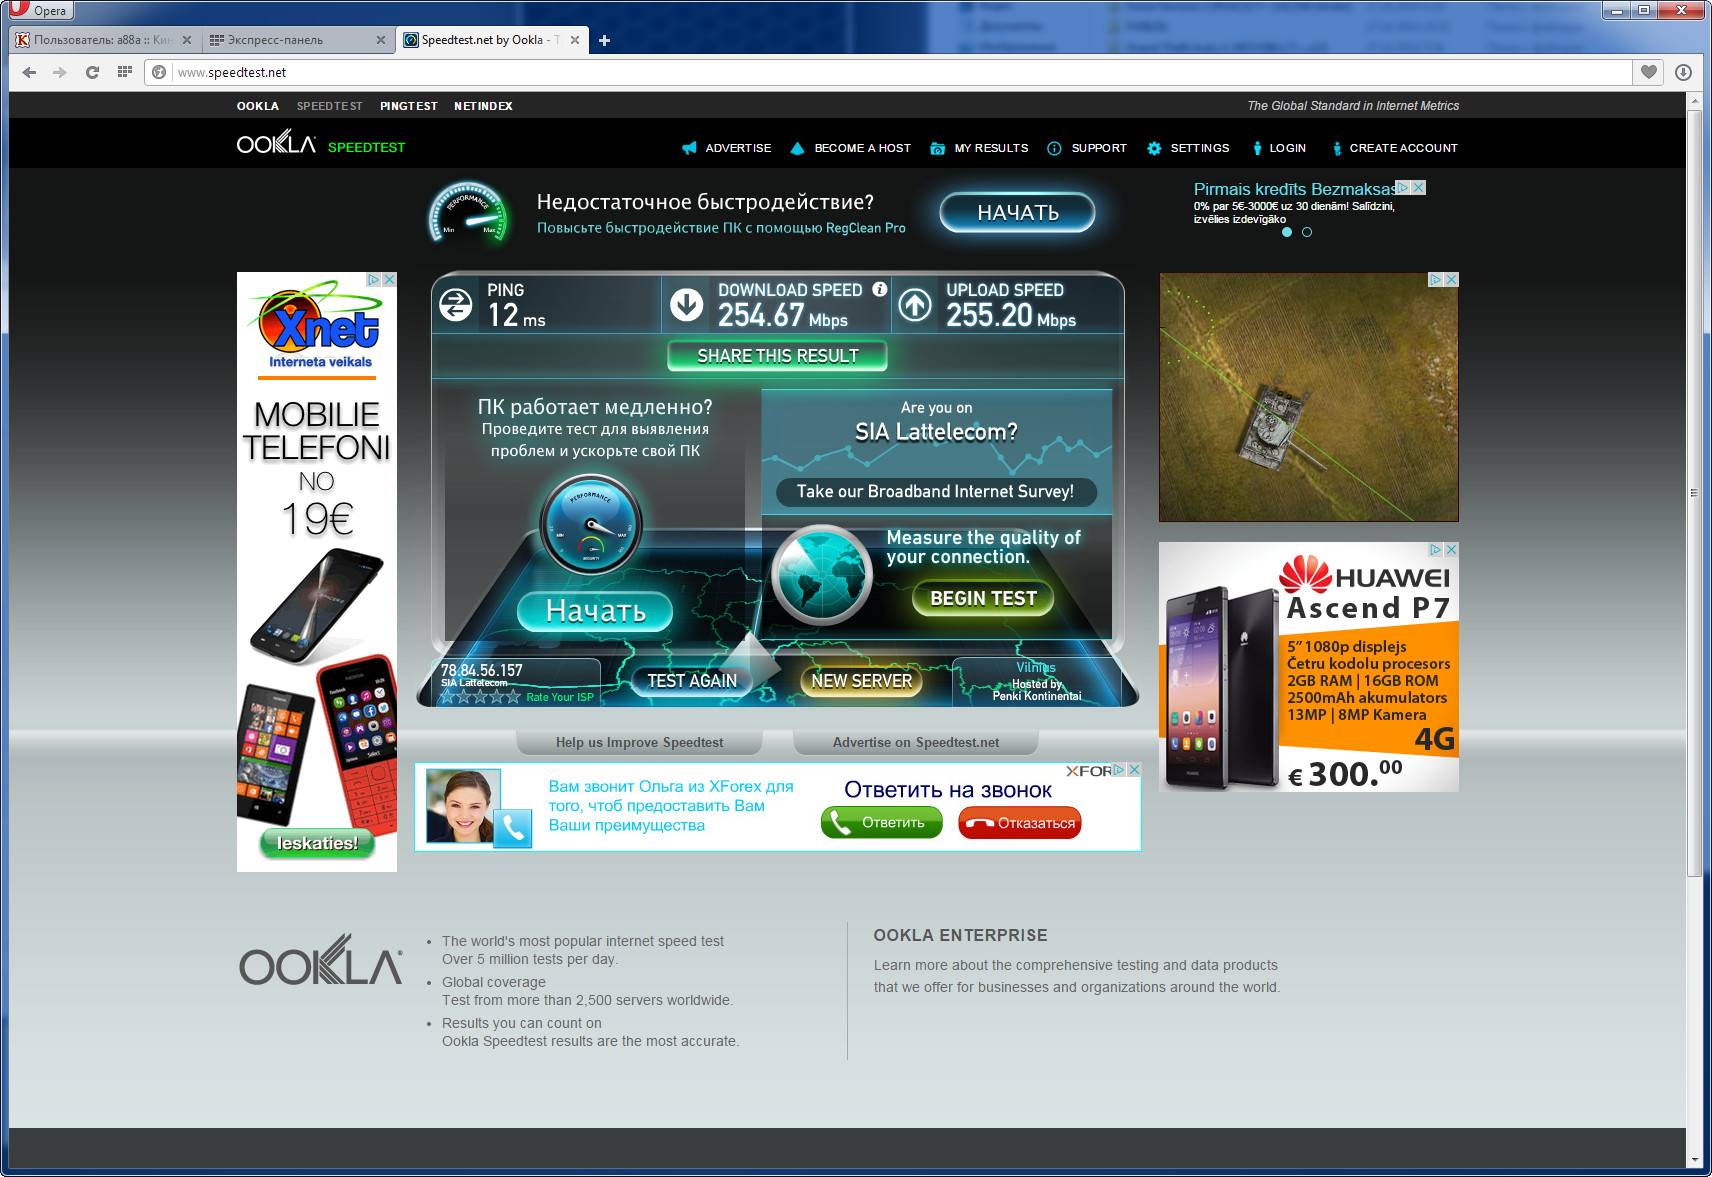Open the SPEEDTEST top navigation item
This screenshot has width=1712, height=1177.
tap(330, 106)
